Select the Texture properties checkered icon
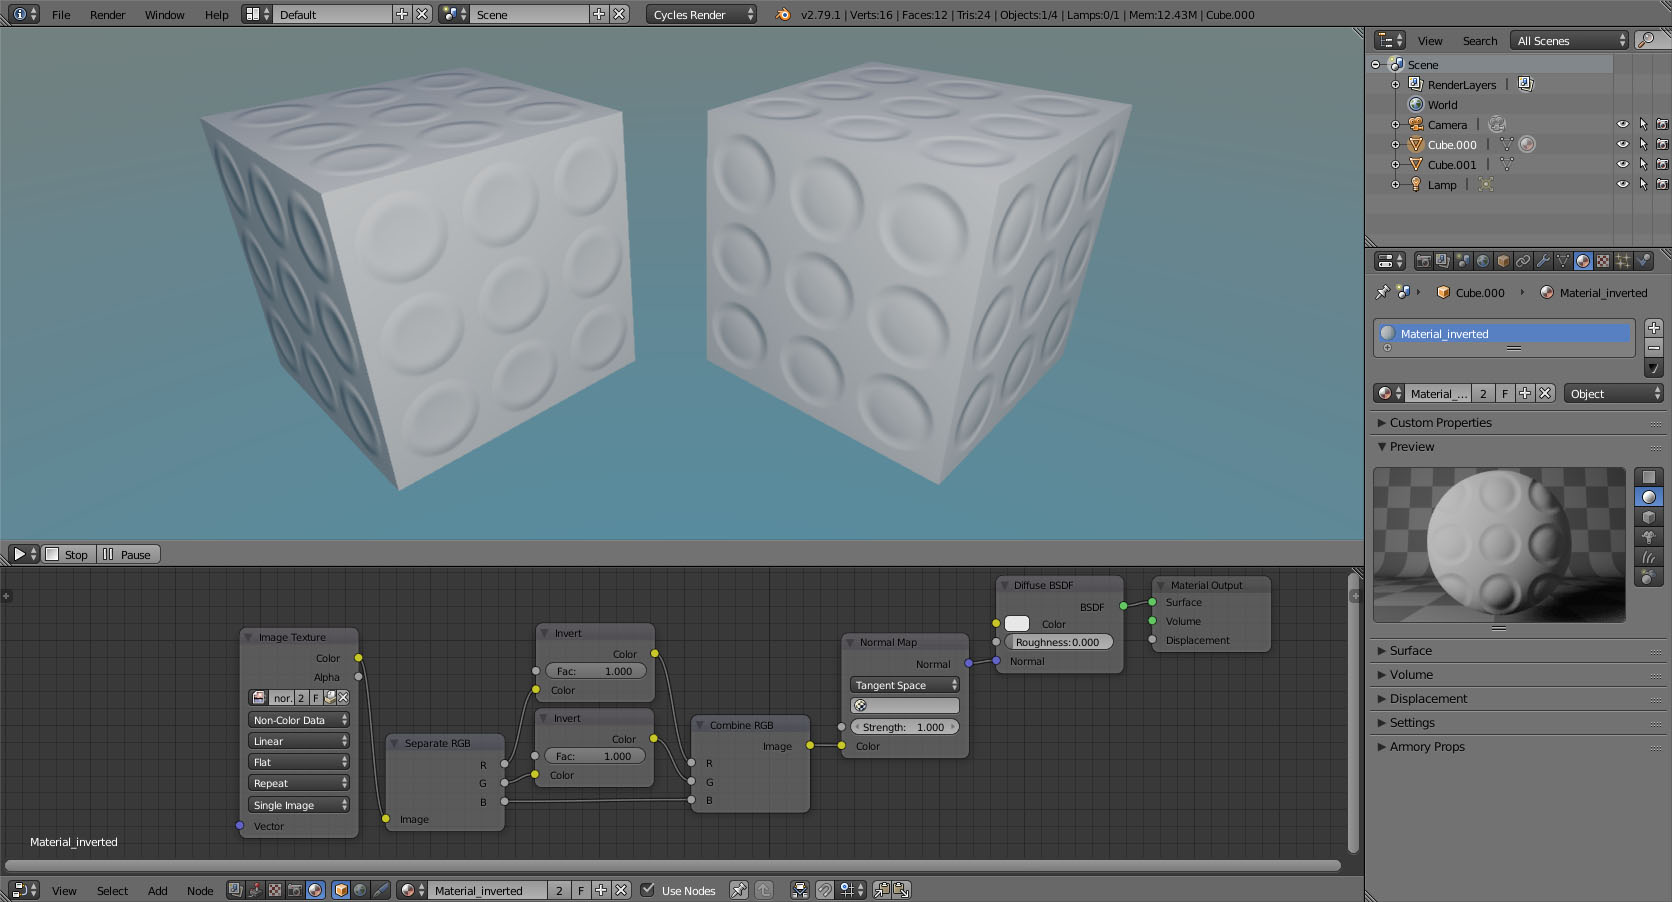1672x902 pixels. tap(1603, 261)
